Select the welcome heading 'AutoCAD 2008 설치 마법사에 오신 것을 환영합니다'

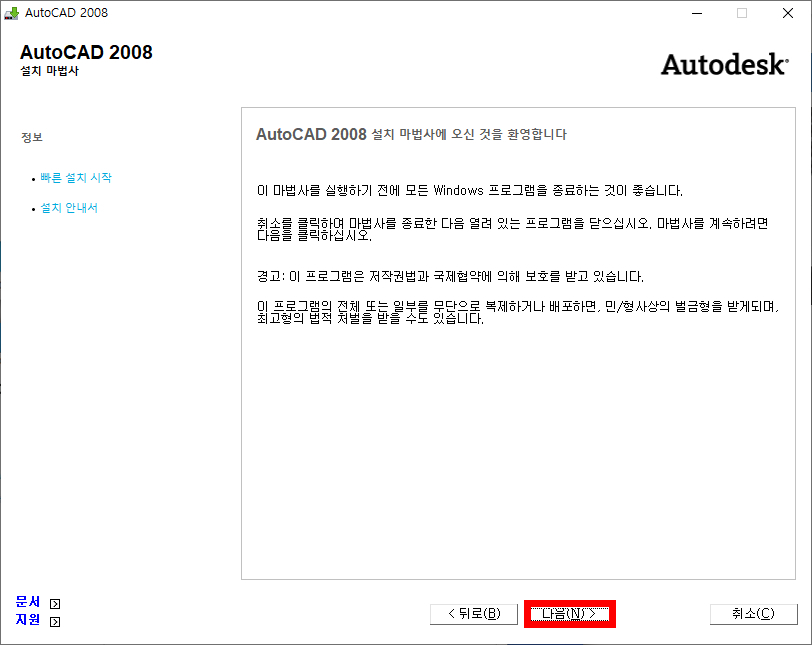tap(411, 135)
